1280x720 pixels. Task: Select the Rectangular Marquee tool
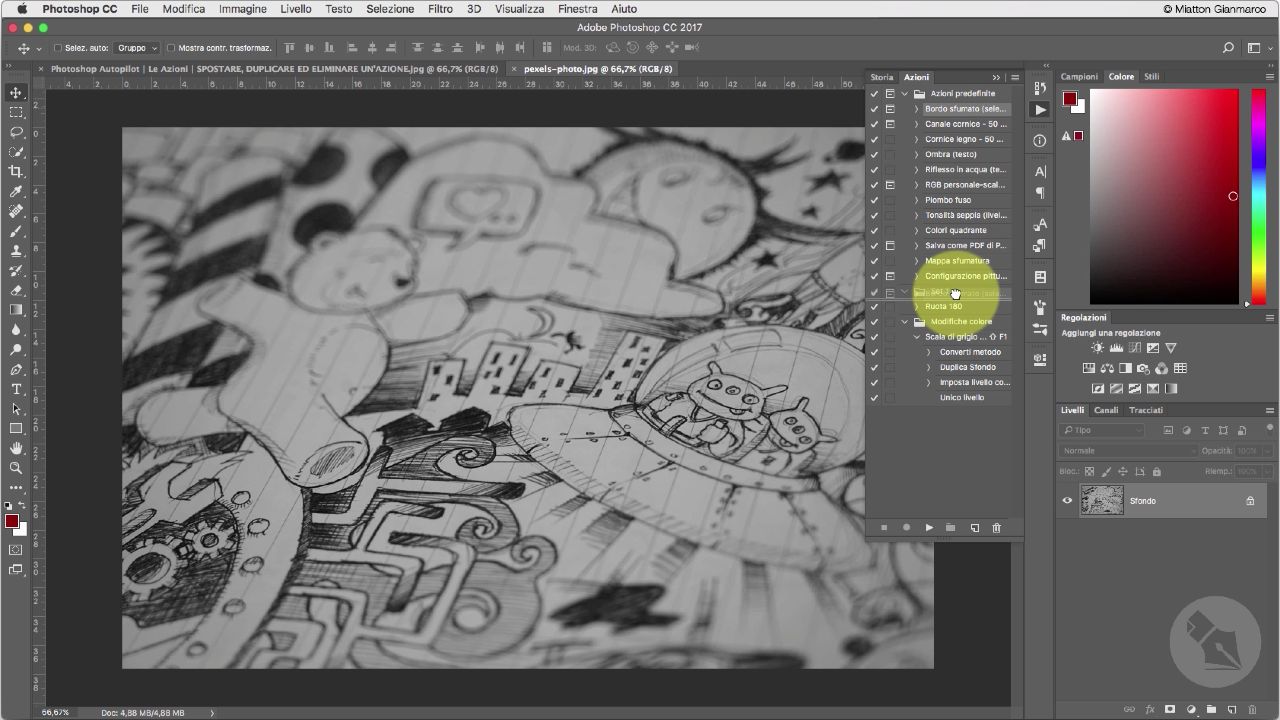(x=16, y=112)
